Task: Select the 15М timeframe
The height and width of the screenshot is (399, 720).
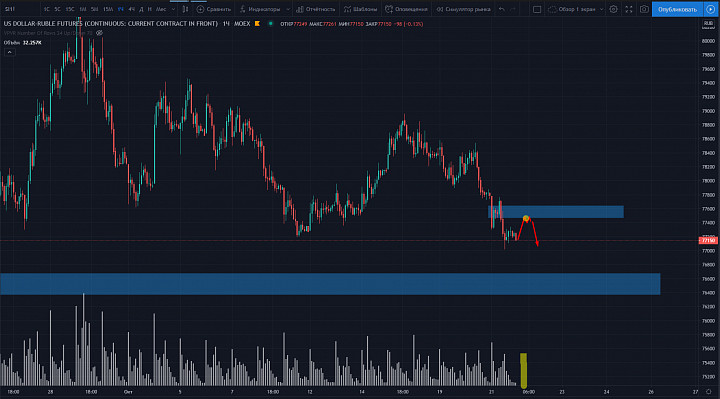Action: tap(108, 9)
